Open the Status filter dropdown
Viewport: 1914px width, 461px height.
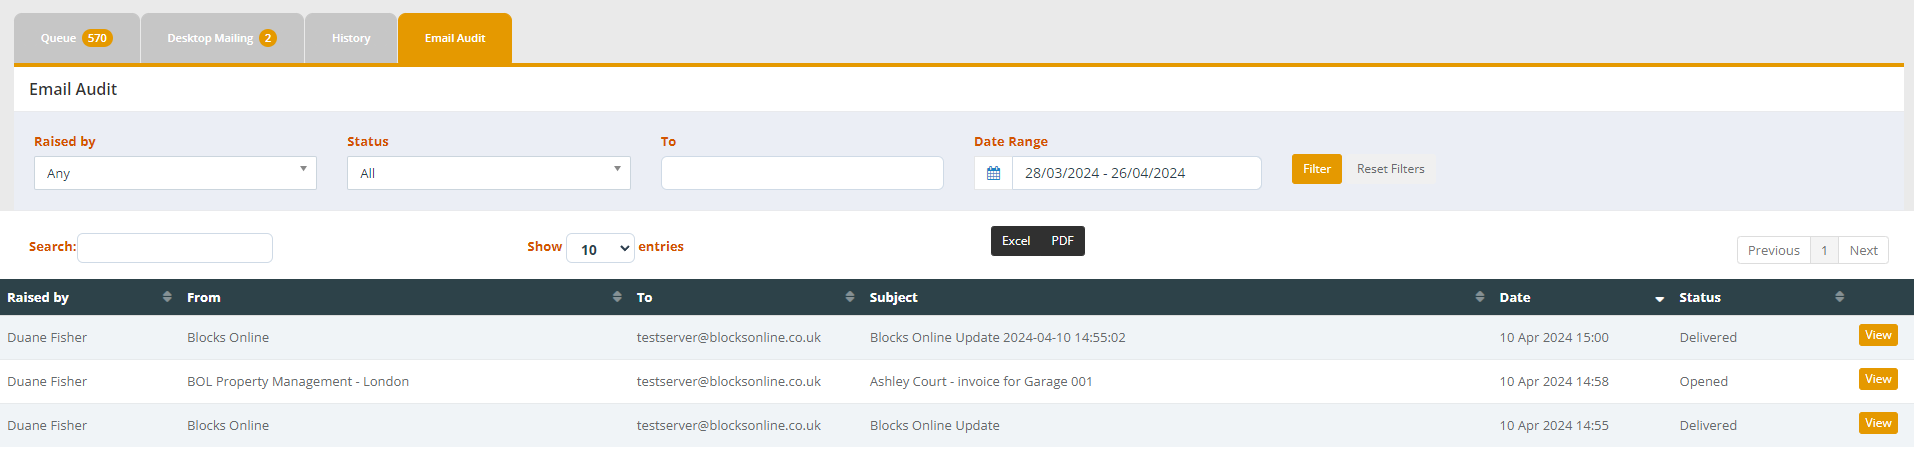click(489, 173)
